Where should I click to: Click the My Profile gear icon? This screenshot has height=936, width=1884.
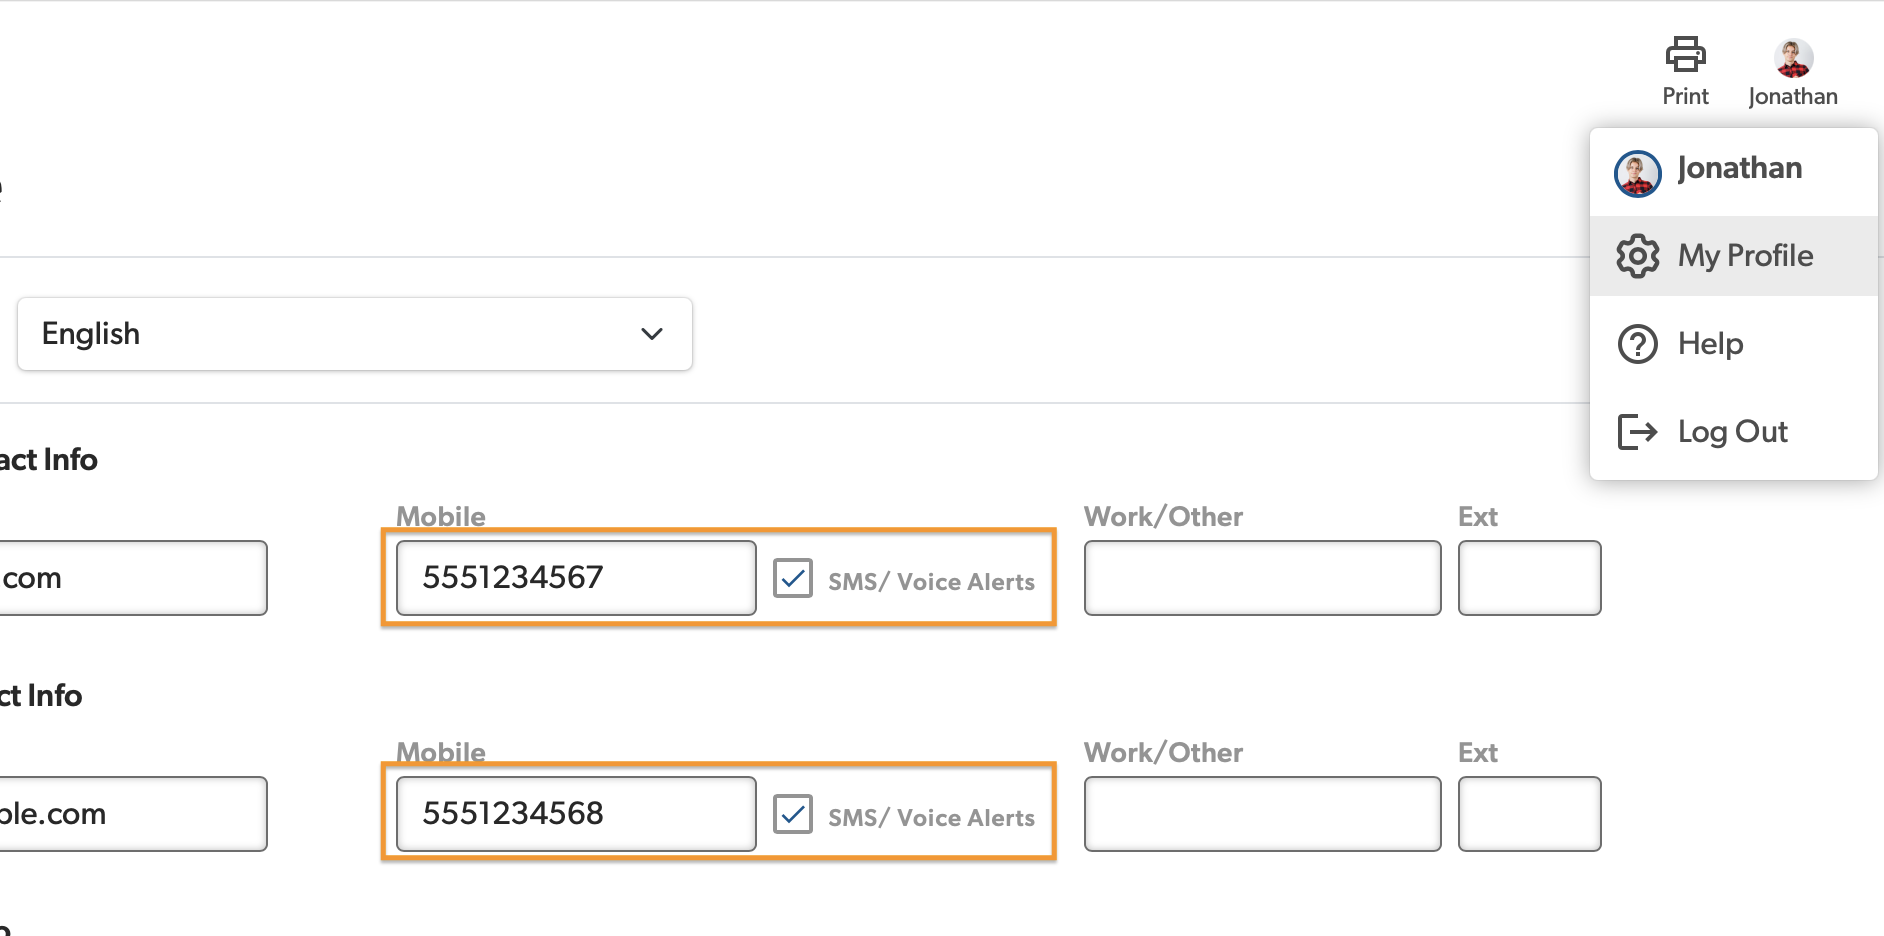point(1637,256)
